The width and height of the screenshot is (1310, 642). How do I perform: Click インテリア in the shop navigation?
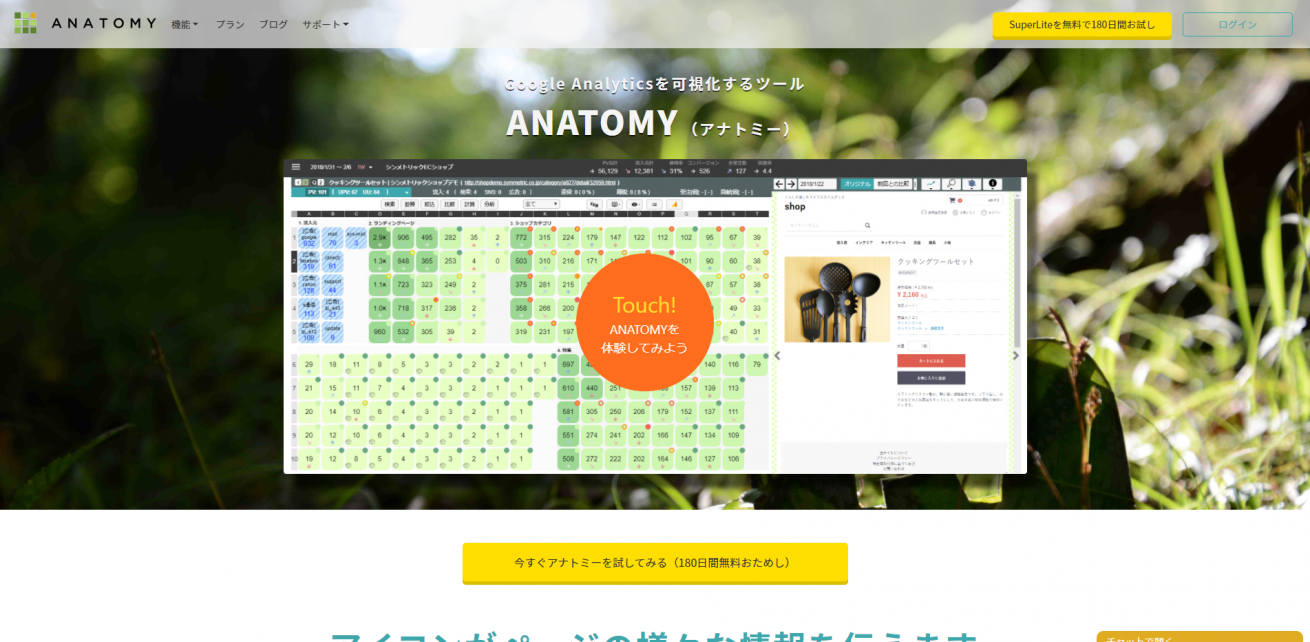tap(864, 243)
